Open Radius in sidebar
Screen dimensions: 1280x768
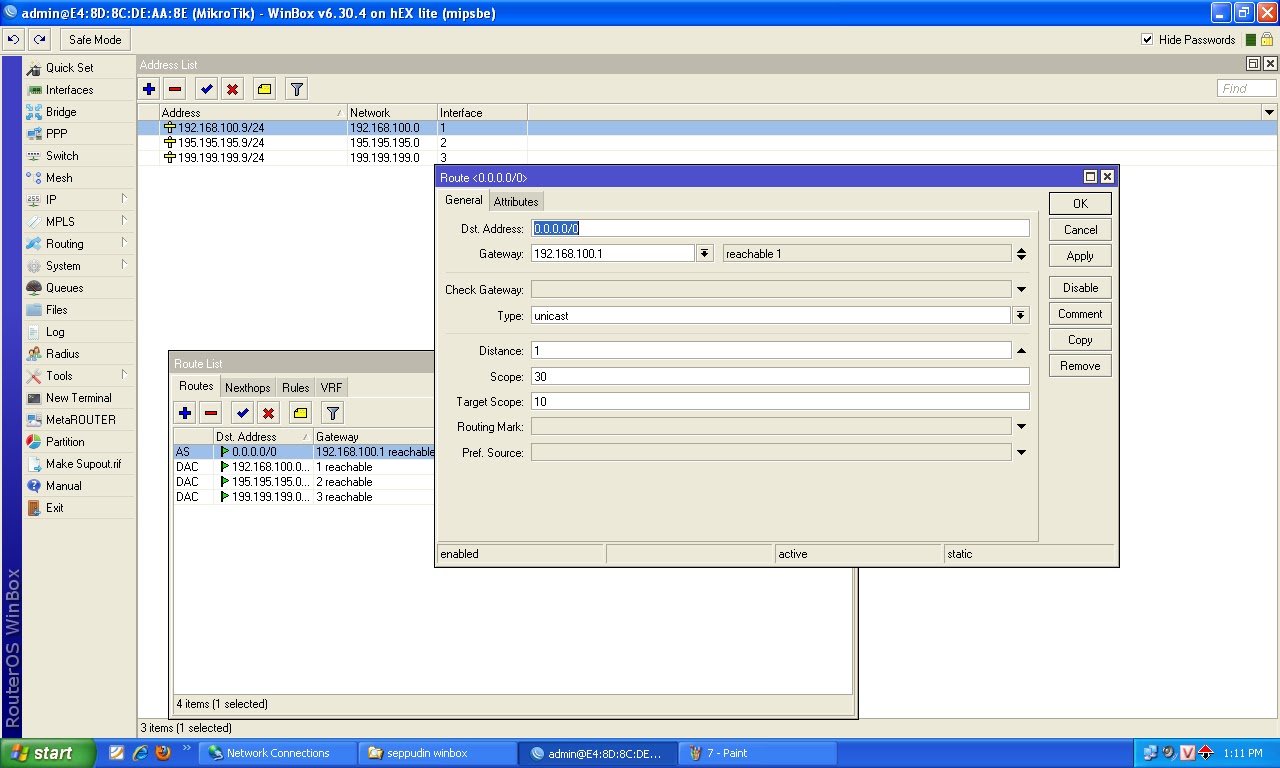[x=79, y=354]
